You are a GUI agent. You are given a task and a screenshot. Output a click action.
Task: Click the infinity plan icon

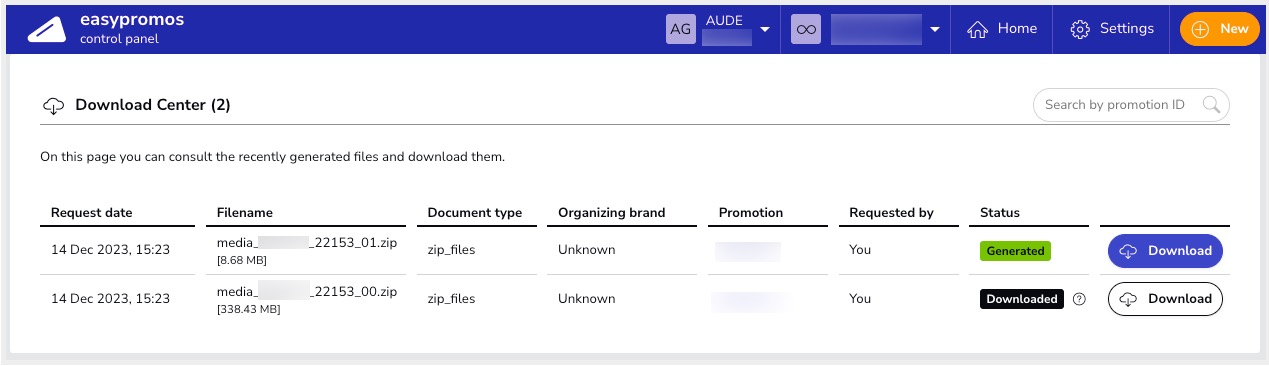click(x=806, y=30)
